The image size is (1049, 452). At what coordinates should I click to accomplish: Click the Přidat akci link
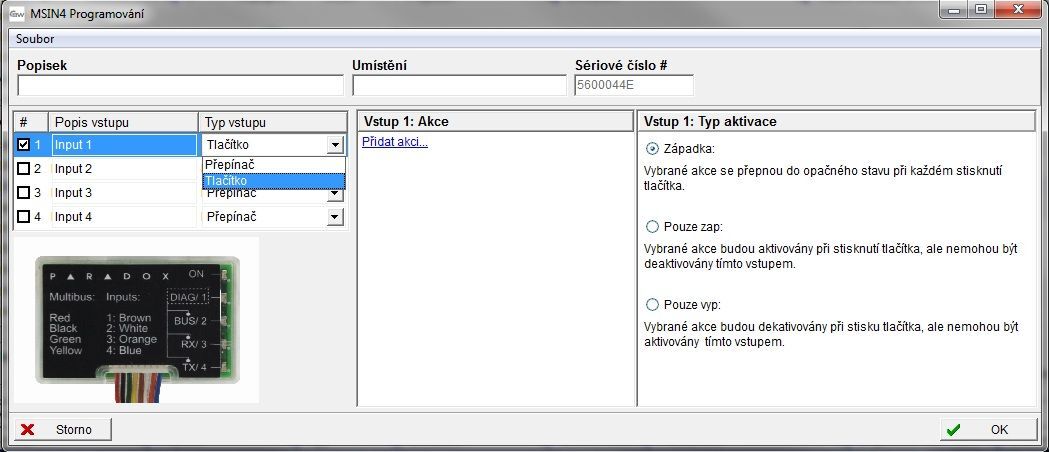[x=394, y=142]
